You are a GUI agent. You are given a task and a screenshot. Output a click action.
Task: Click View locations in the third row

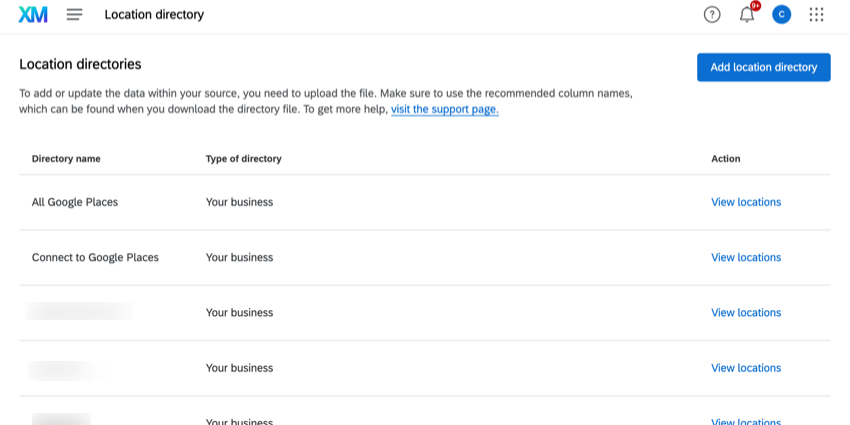(746, 313)
